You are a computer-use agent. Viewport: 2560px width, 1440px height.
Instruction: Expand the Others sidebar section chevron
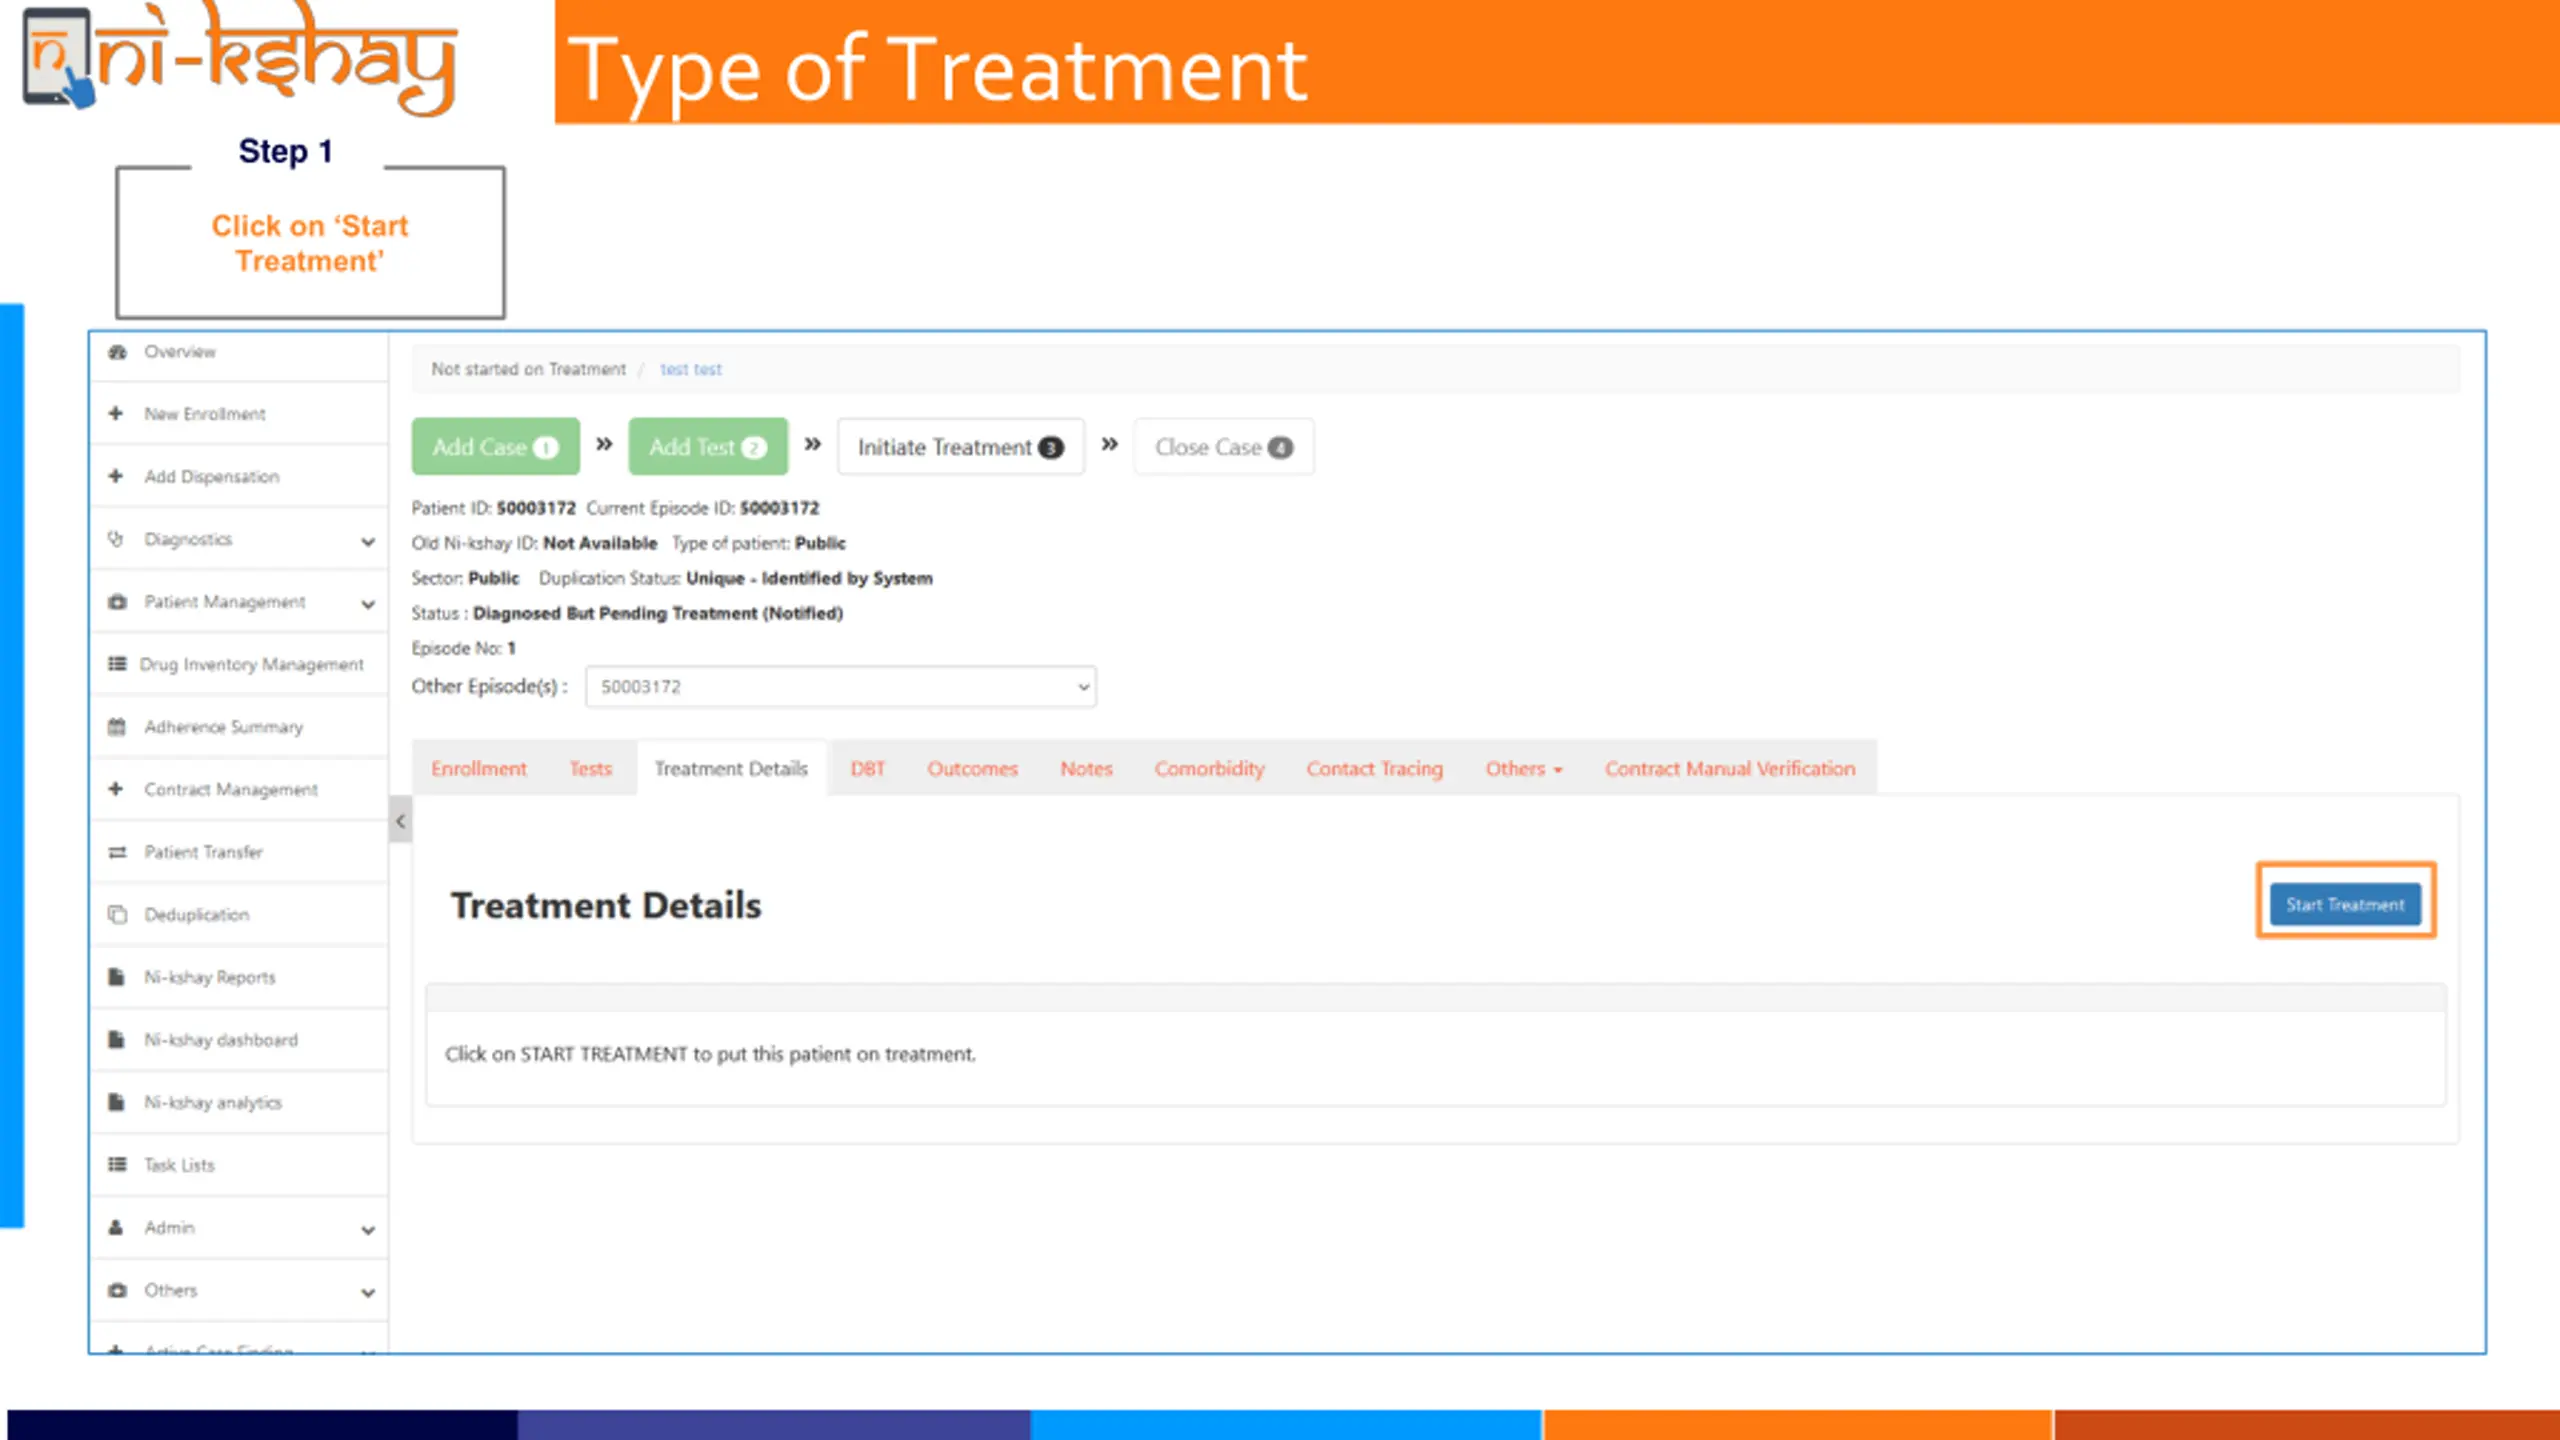pyautogui.click(x=368, y=1292)
